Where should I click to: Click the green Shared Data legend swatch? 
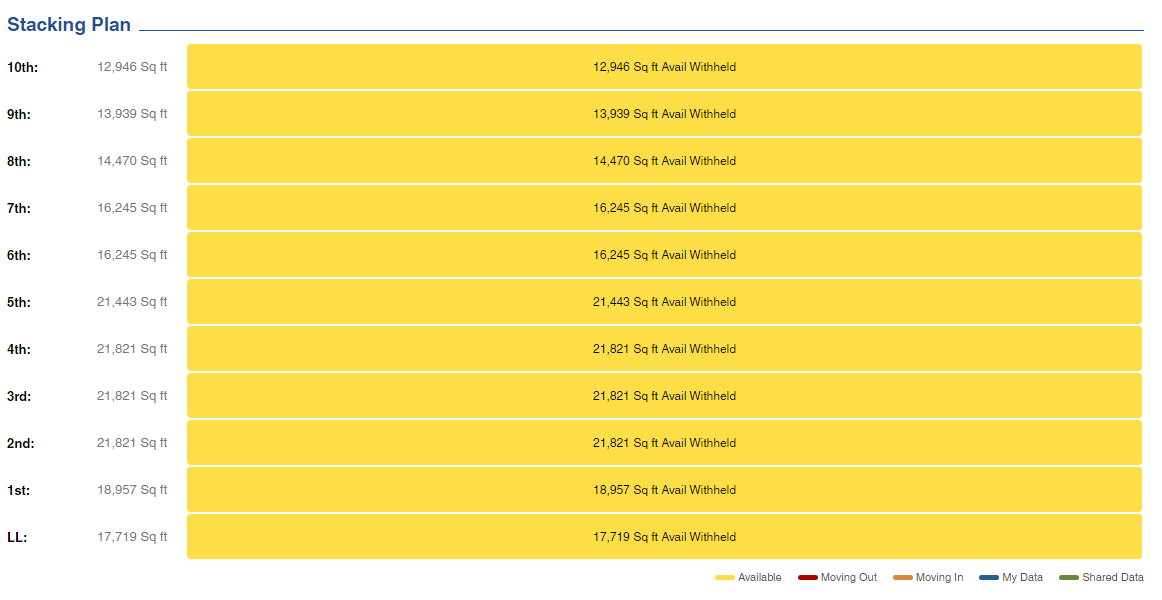tap(1069, 578)
